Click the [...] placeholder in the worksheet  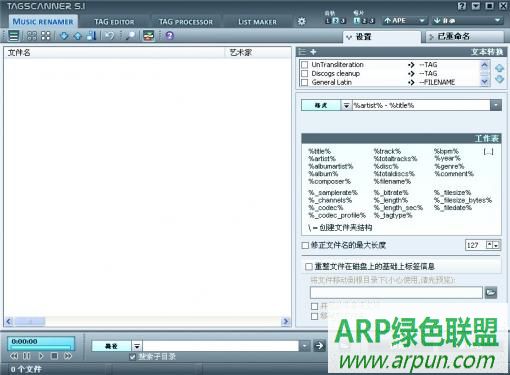pos(488,152)
